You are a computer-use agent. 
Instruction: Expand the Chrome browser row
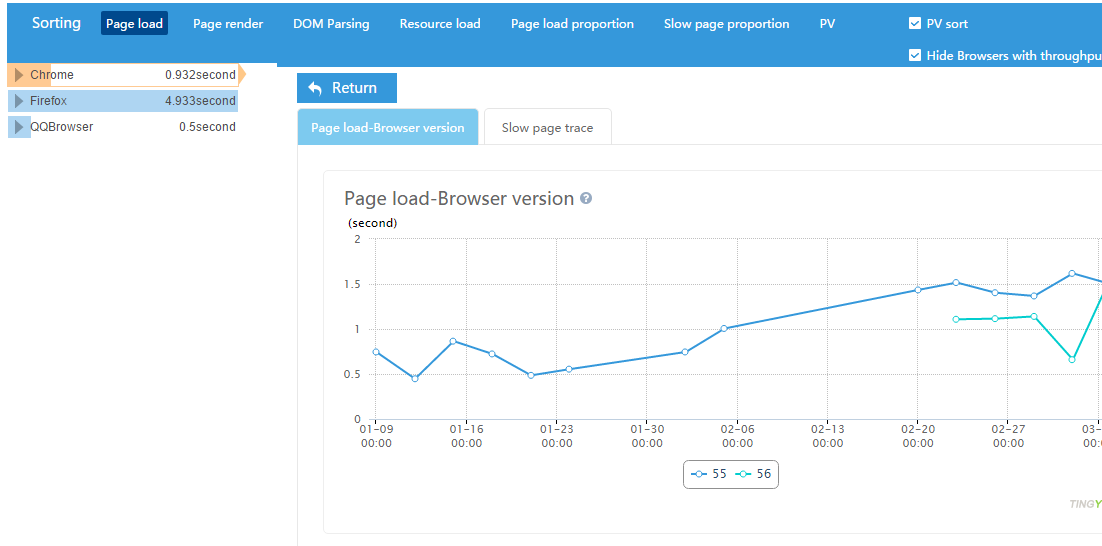[19, 75]
